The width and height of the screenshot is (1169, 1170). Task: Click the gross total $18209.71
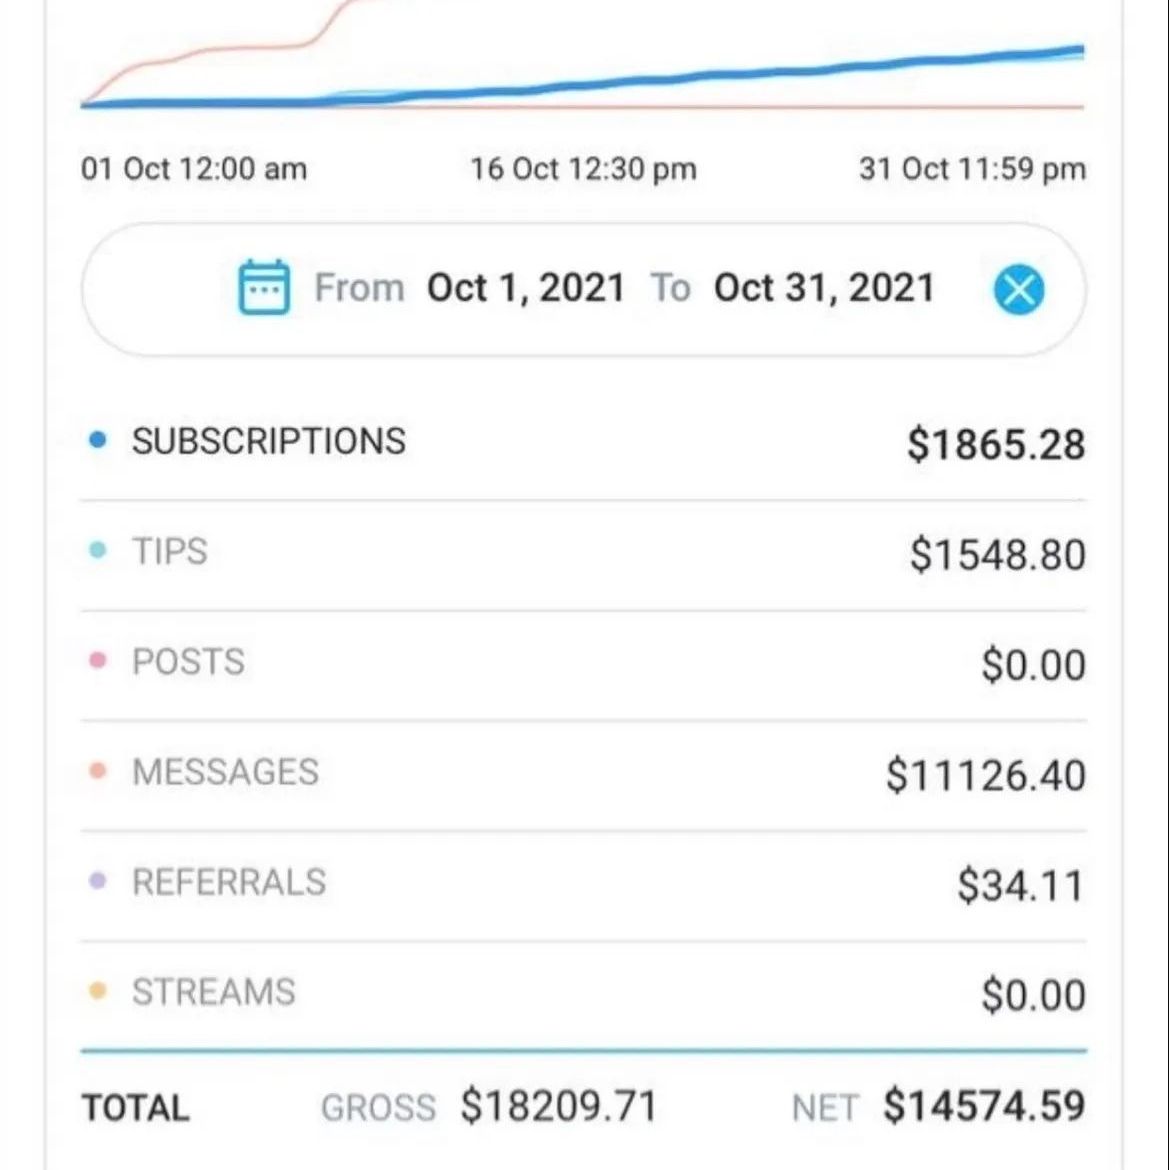click(559, 1106)
